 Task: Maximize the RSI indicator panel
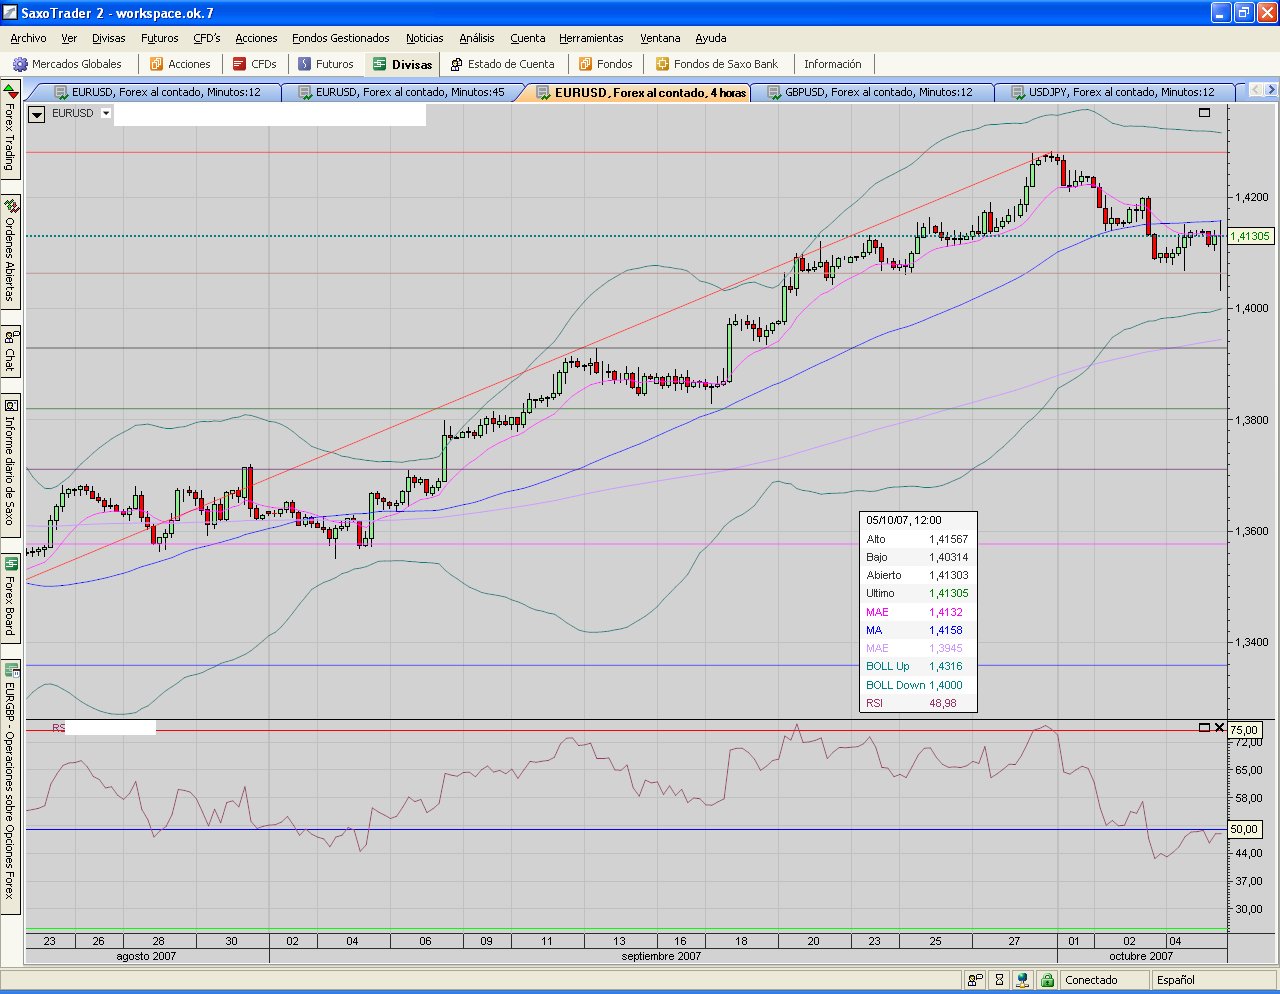pyautogui.click(x=1204, y=728)
